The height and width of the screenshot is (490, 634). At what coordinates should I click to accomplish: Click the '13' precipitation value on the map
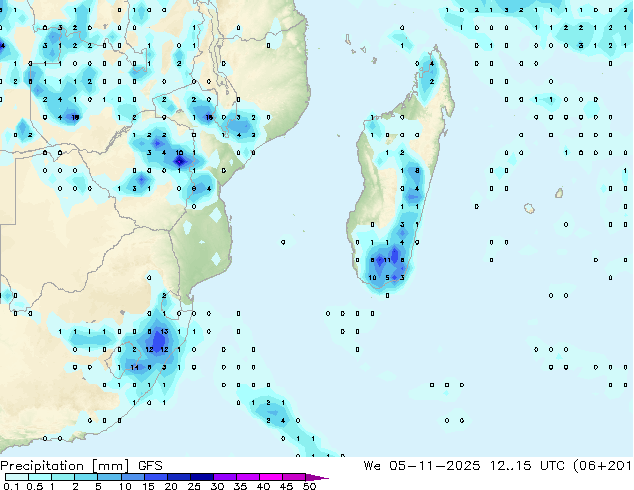(164, 332)
